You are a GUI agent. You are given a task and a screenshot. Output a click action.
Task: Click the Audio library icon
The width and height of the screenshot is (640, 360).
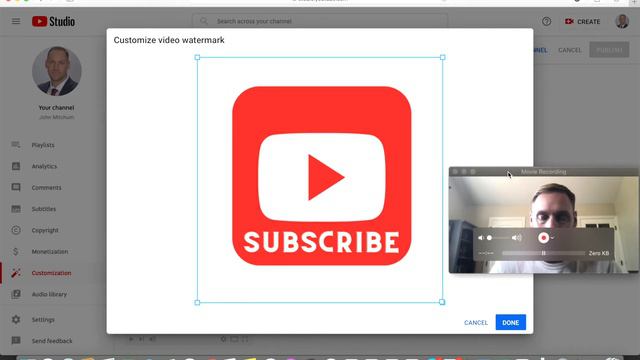(x=16, y=294)
